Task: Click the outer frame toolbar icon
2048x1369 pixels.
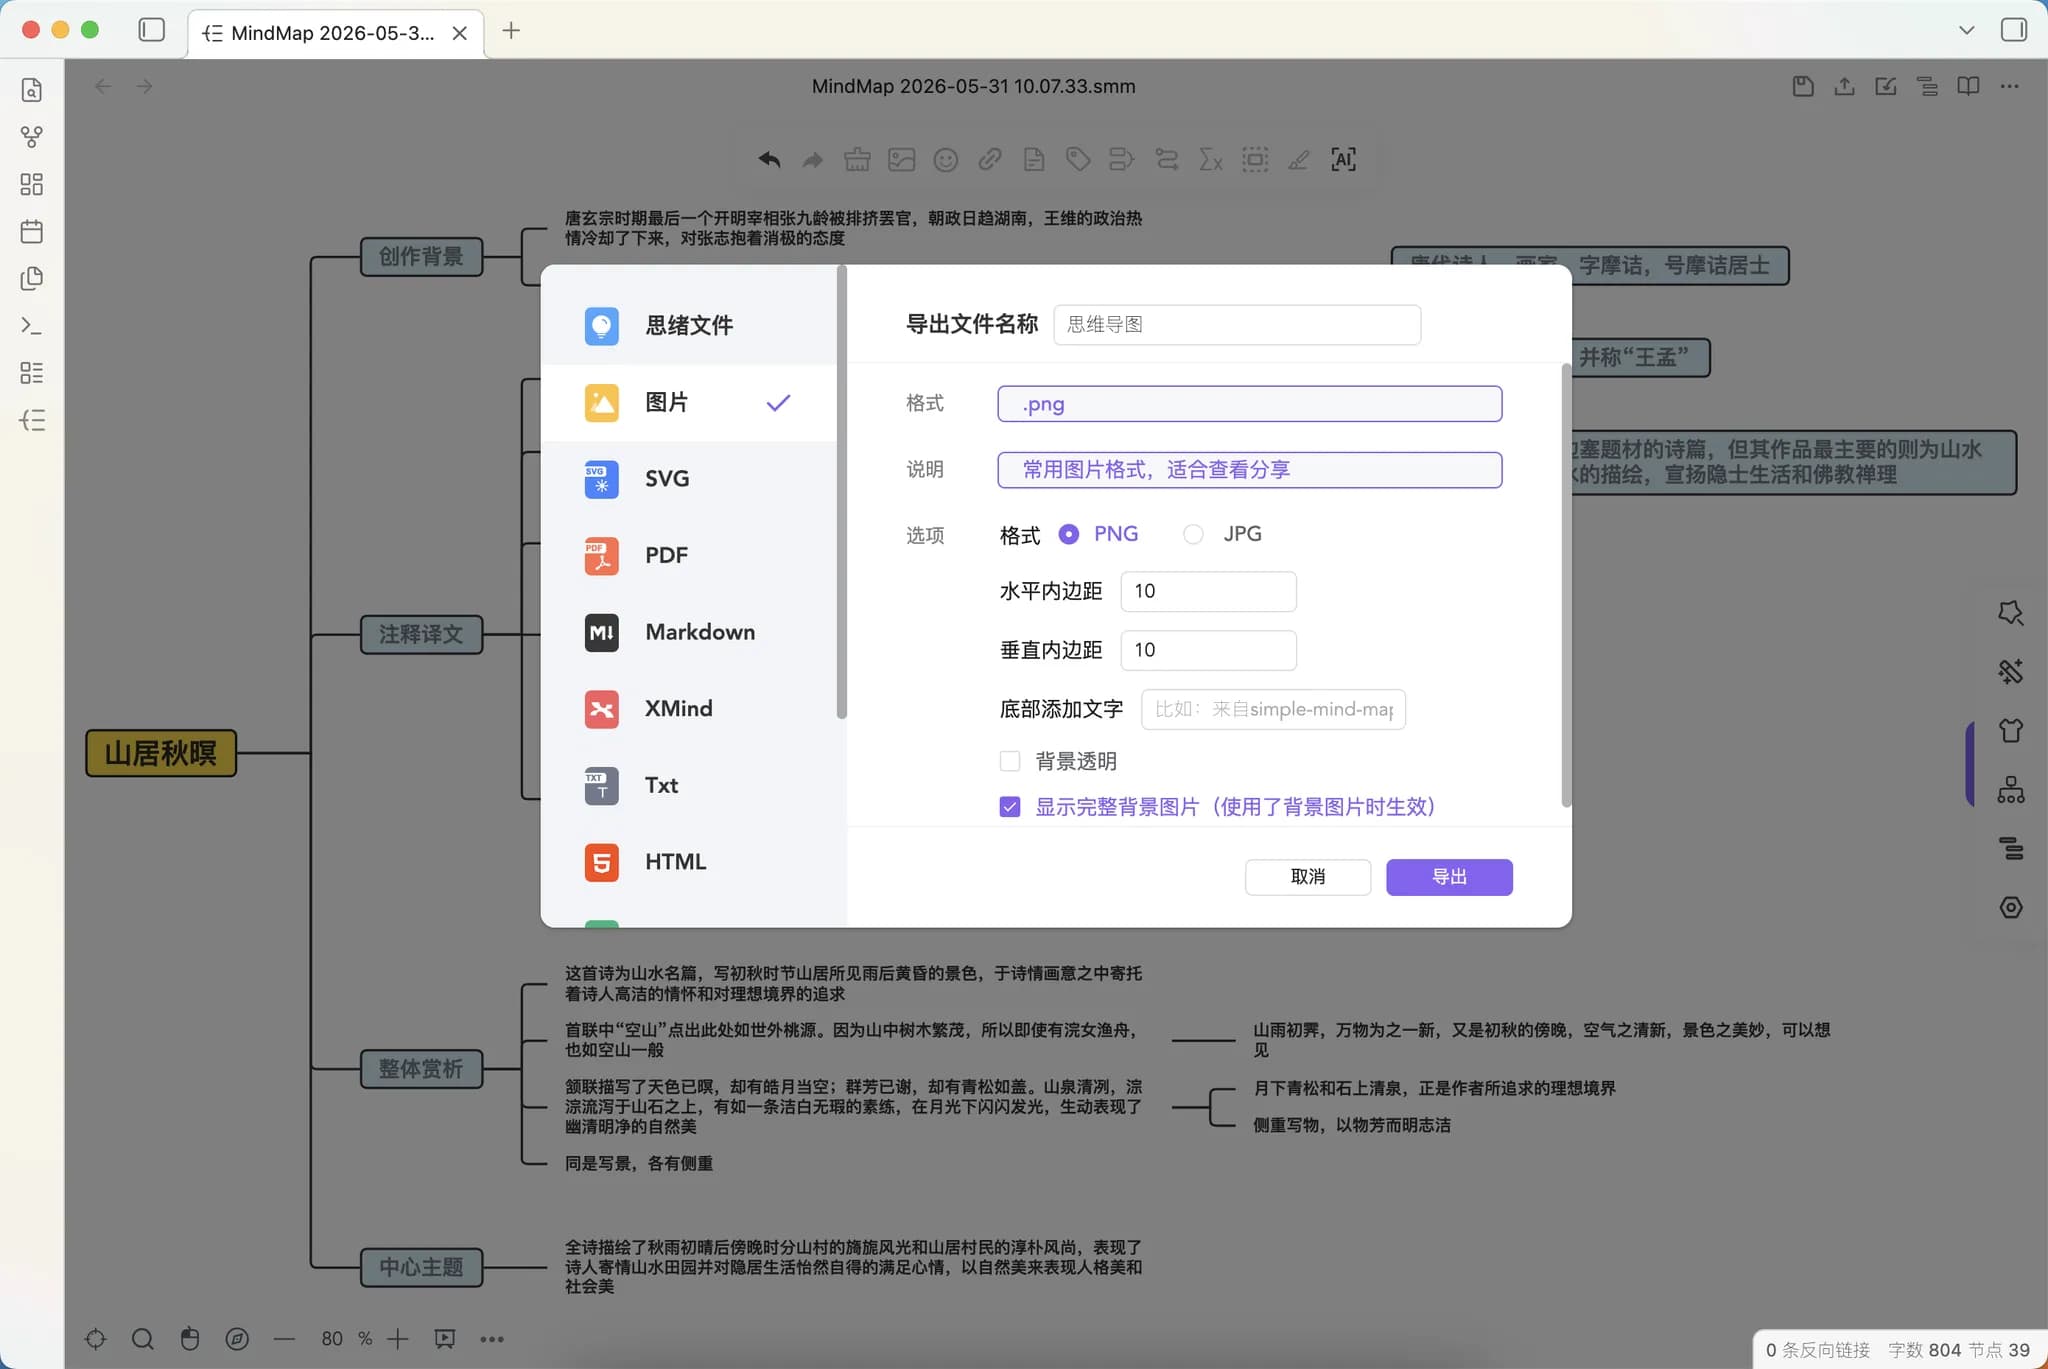Action: pos(1255,160)
